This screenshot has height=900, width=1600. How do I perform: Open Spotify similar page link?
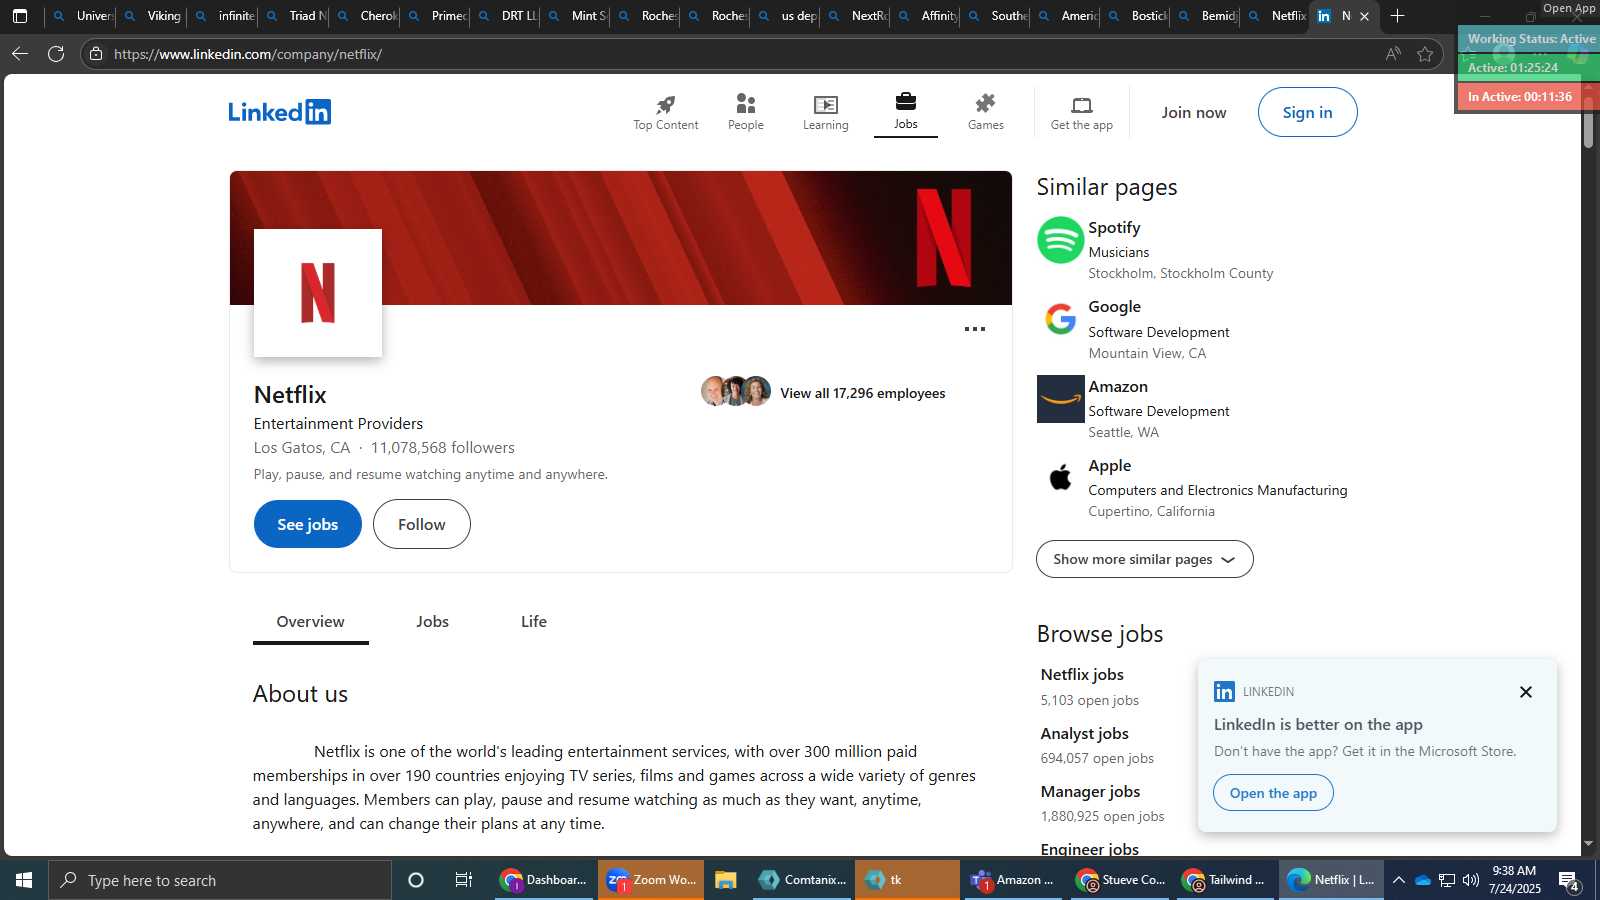pyautogui.click(x=1114, y=228)
